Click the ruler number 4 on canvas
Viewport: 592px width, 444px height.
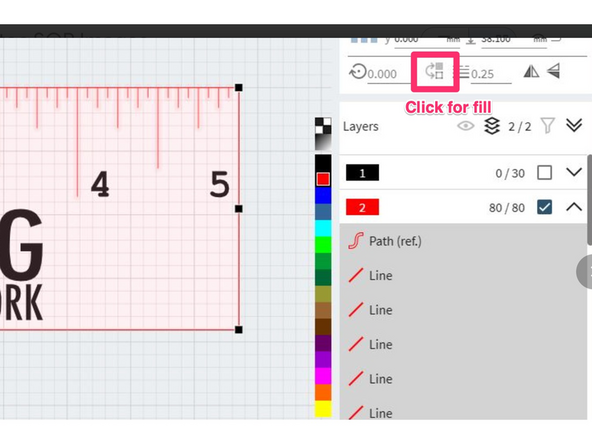pyautogui.click(x=100, y=184)
